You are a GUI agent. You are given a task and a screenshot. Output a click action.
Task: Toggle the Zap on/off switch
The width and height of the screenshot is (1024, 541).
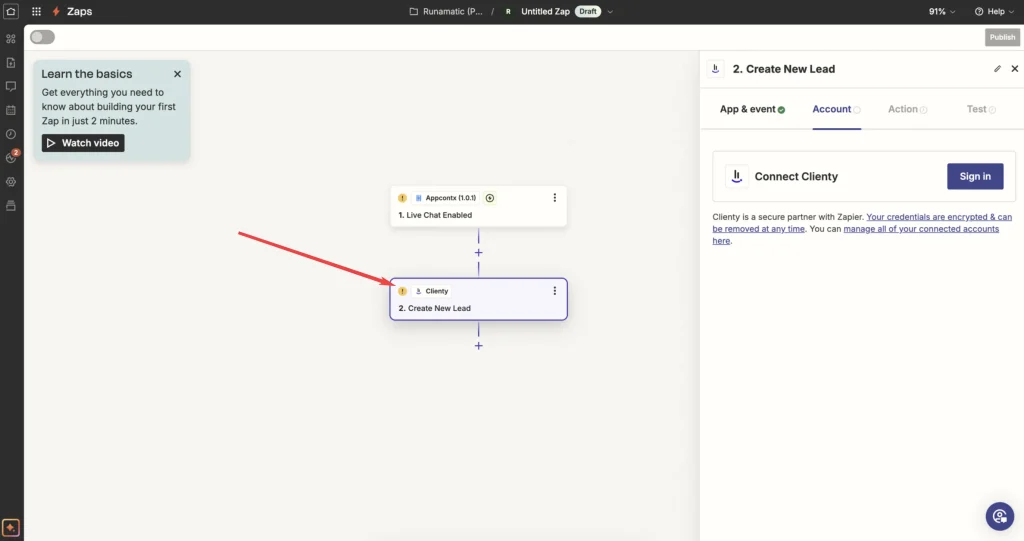(42, 37)
